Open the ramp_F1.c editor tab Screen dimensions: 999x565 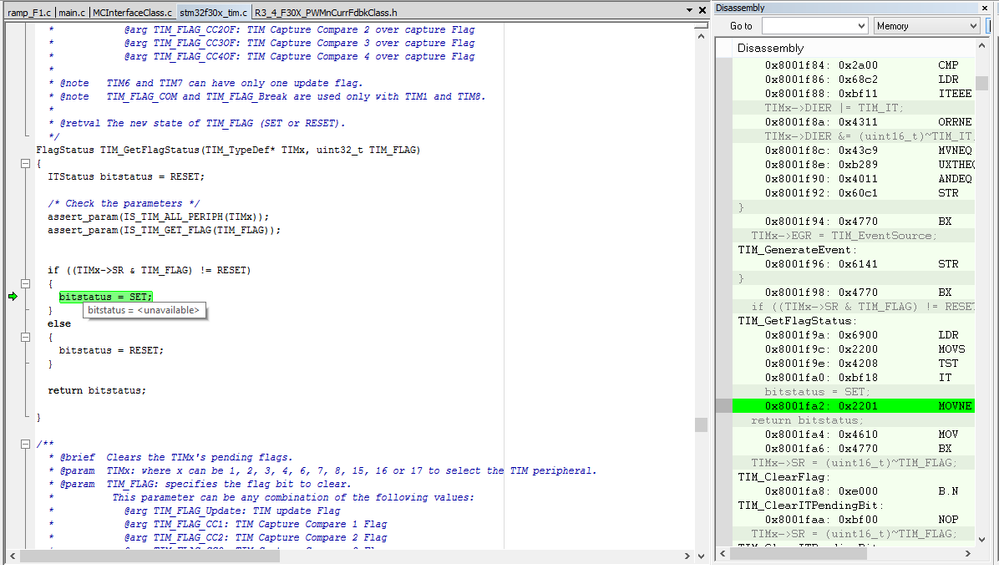click(29, 12)
